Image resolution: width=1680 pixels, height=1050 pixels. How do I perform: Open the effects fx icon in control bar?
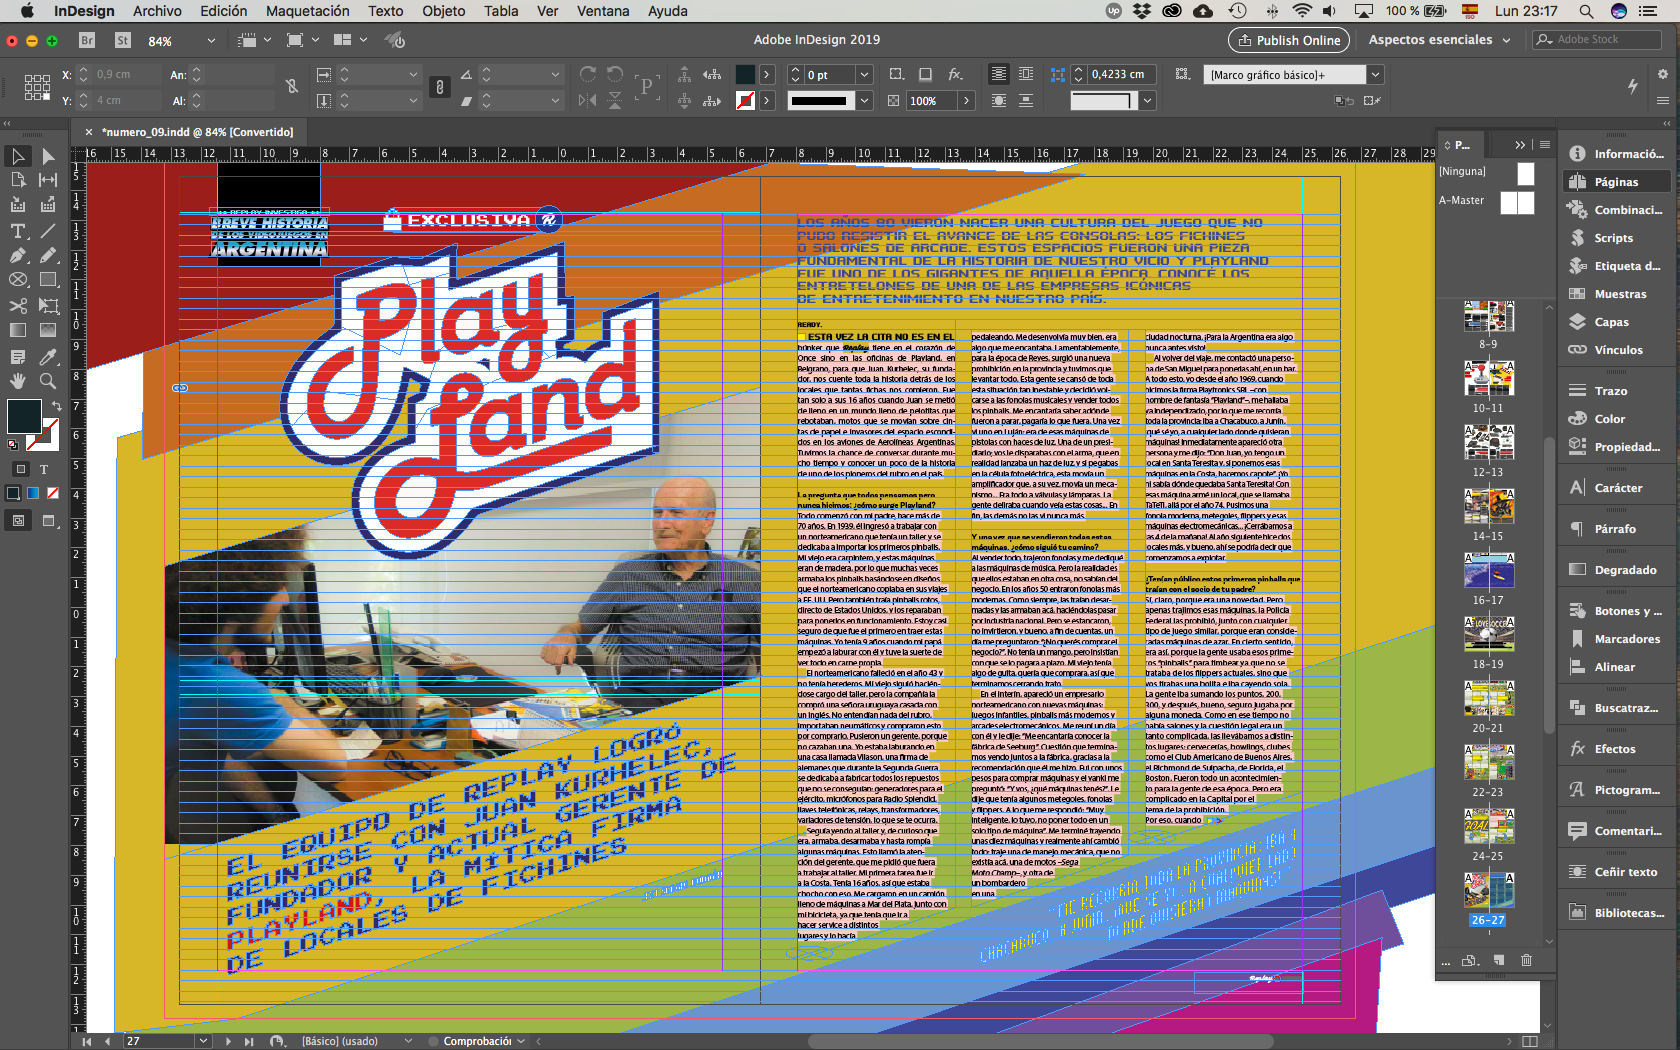pyautogui.click(x=955, y=74)
